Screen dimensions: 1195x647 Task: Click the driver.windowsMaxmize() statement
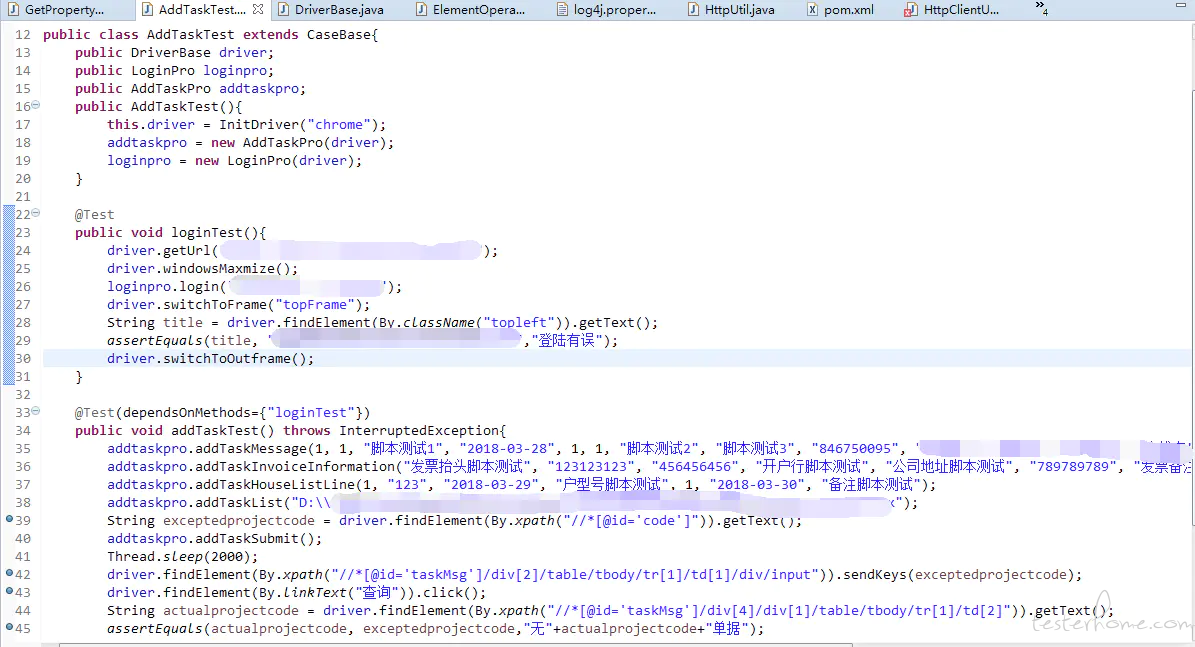(x=203, y=269)
